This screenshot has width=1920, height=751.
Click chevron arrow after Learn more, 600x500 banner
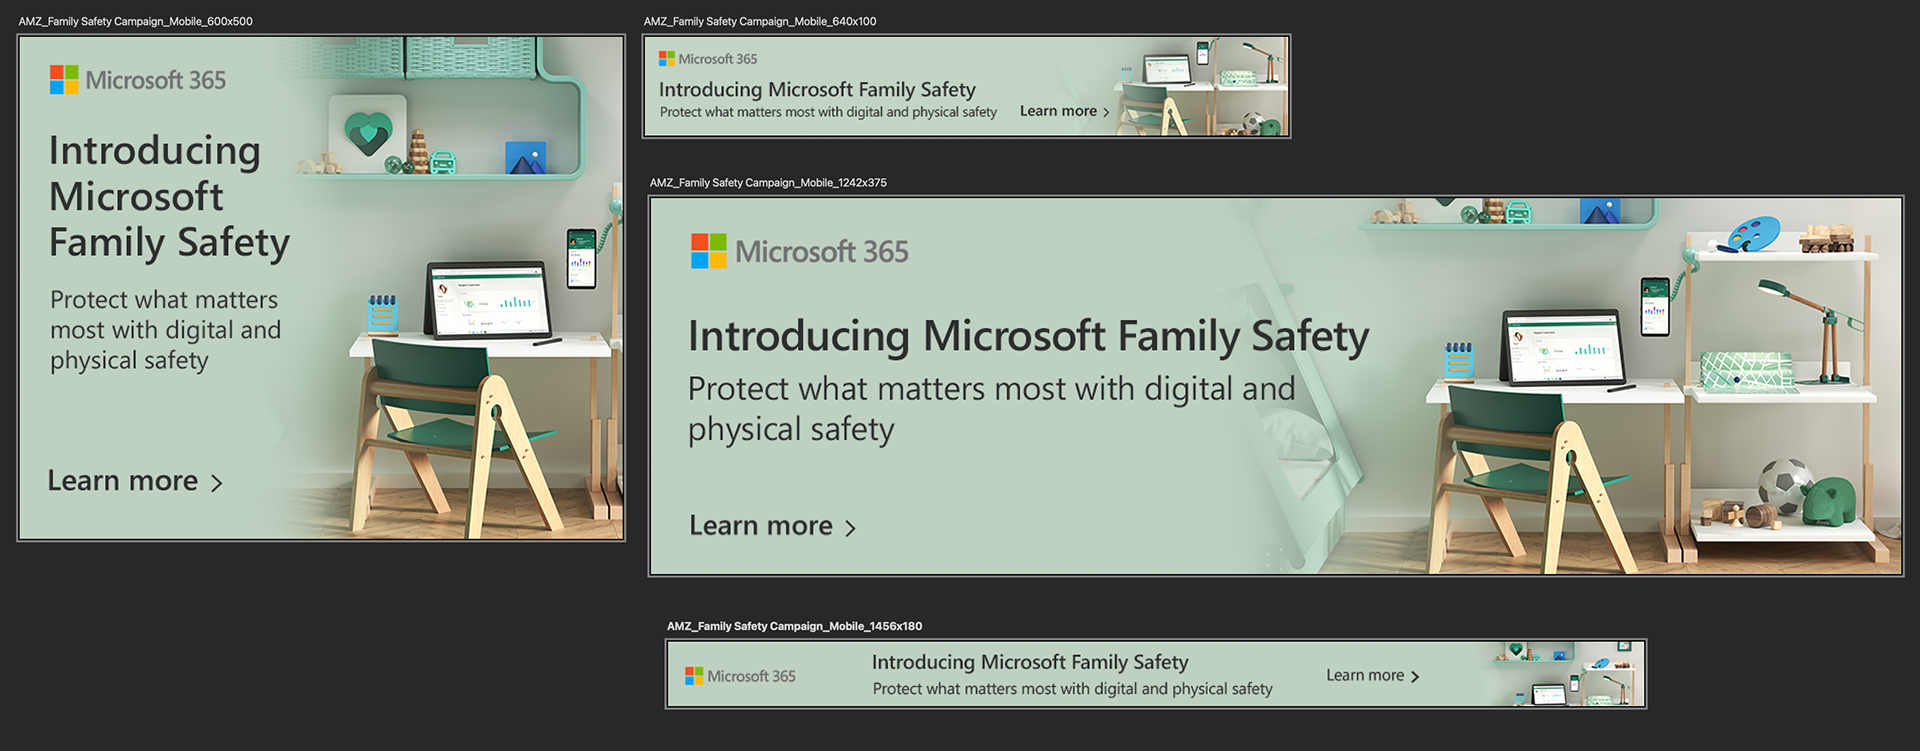(216, 483)
